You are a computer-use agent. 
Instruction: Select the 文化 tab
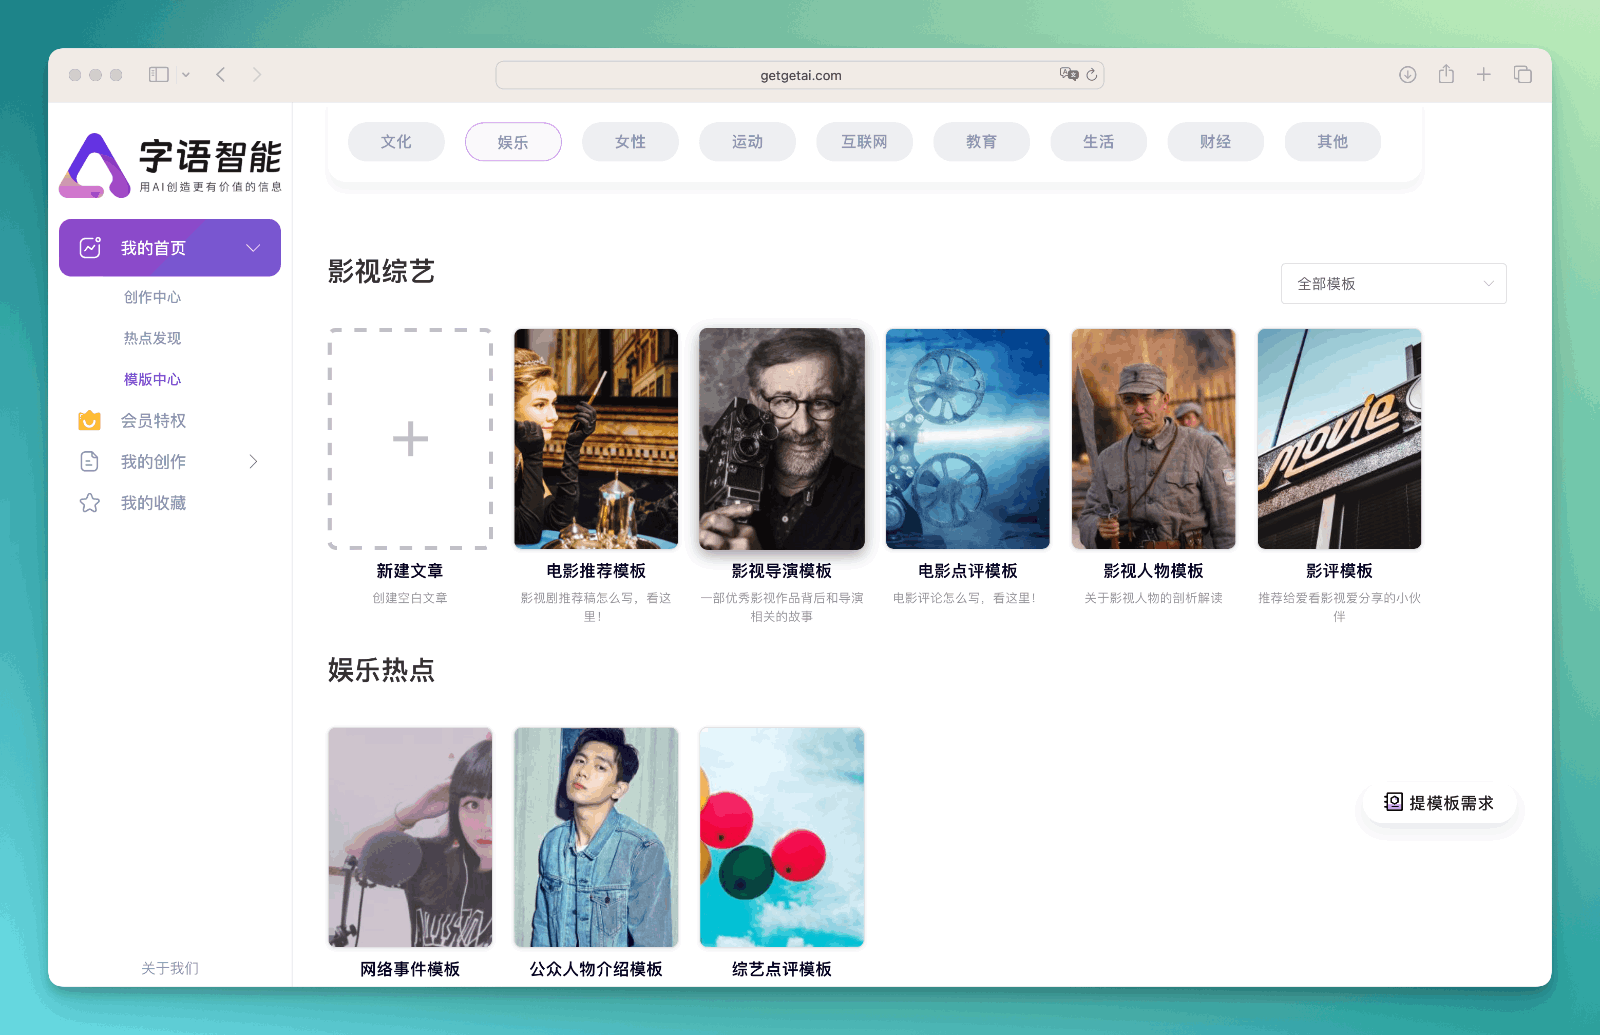click(x=396, y=141)
